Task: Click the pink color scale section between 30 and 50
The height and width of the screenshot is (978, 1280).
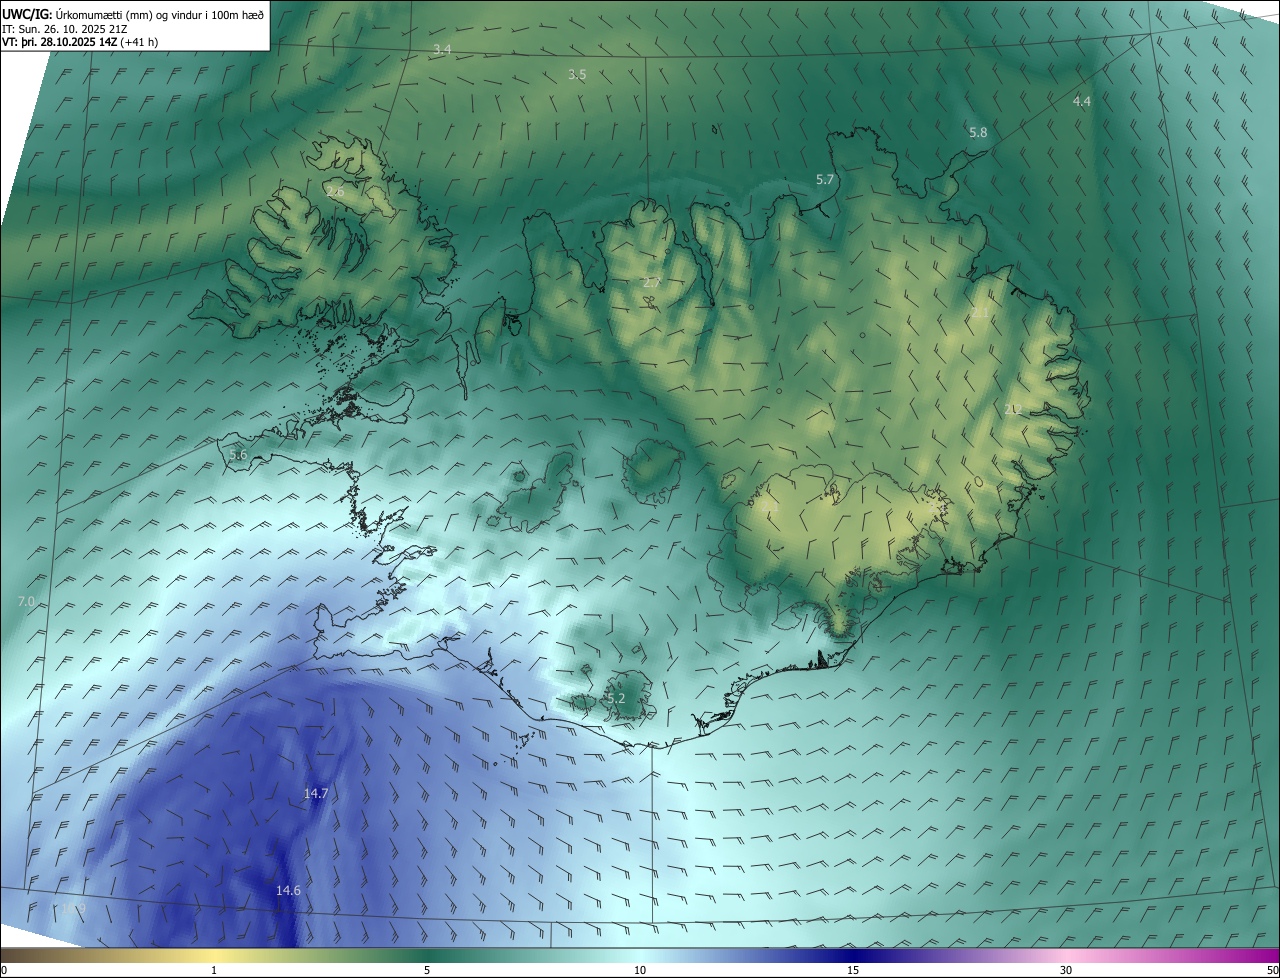Action: tap(1172, 955)
